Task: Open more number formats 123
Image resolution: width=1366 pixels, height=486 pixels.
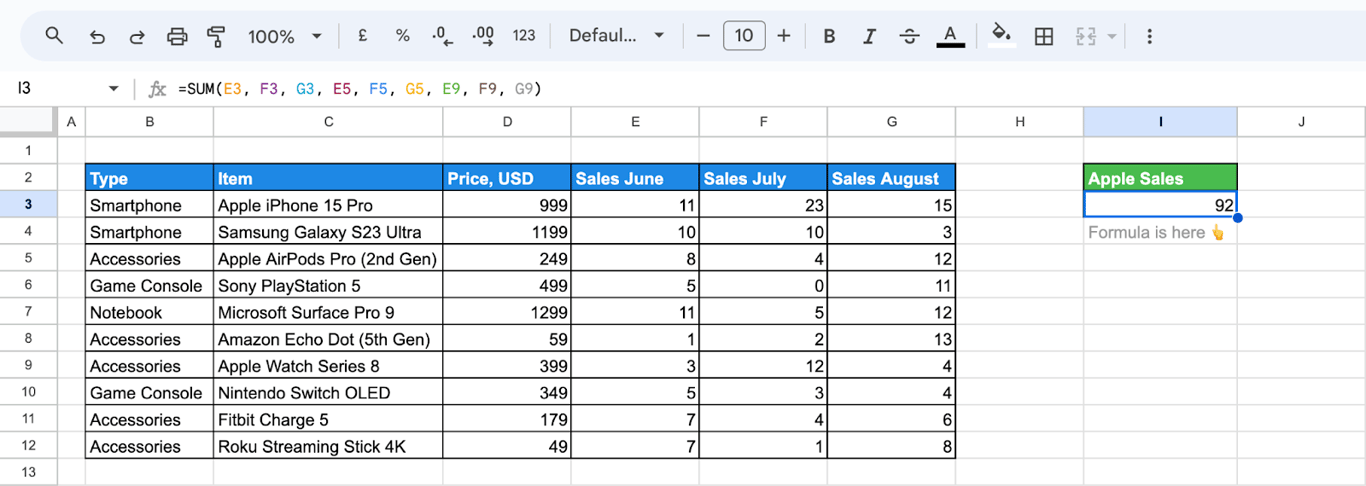Action: [x=524, y=36]
